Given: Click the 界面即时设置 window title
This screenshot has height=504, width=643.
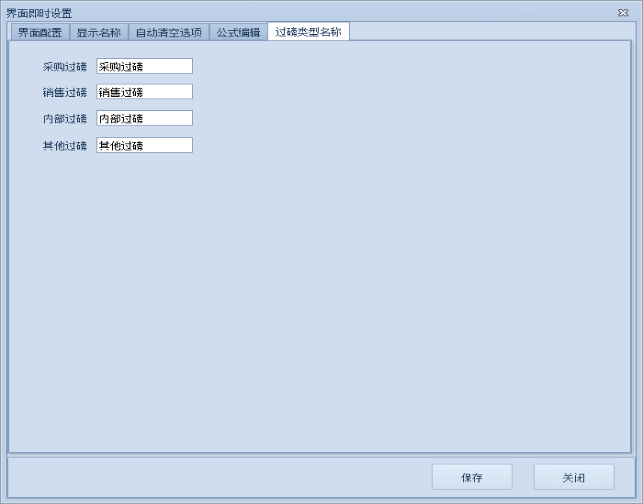Looking at the screenshot, I should tap(39, 13).
